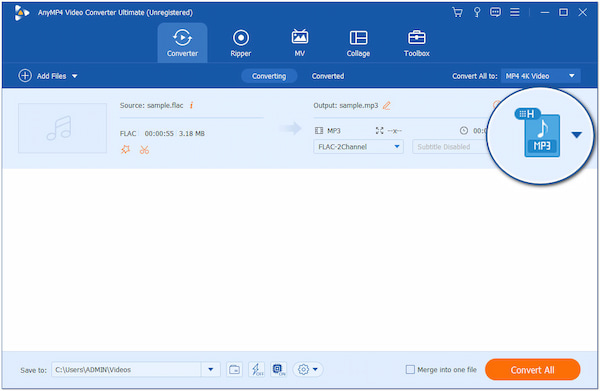The width and height of the screenshot is (600, 391).
Task: Switch to the Converter tab
Action: point(183,43)
